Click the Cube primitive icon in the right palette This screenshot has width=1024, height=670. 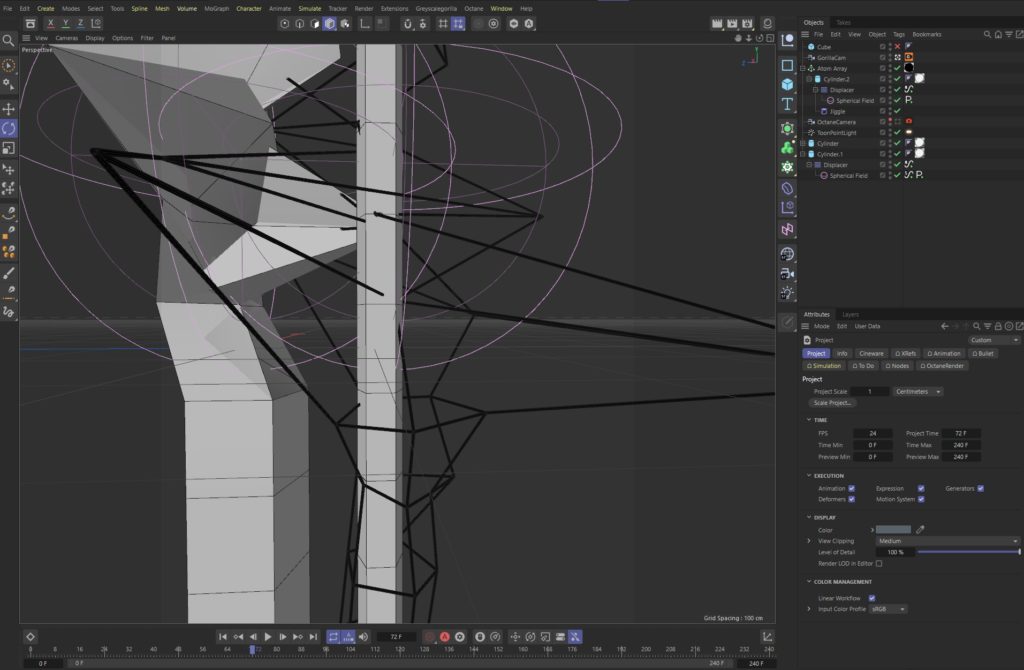click(788, 84)
